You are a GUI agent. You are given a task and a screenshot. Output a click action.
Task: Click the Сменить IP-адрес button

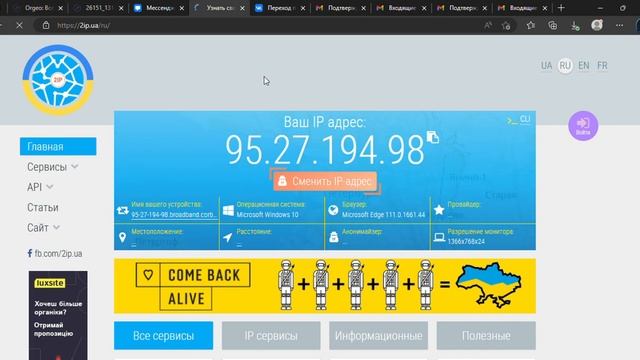pos(325,181)
